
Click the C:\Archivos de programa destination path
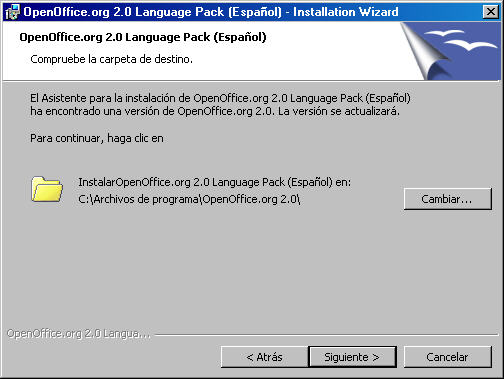pos(189,199)
